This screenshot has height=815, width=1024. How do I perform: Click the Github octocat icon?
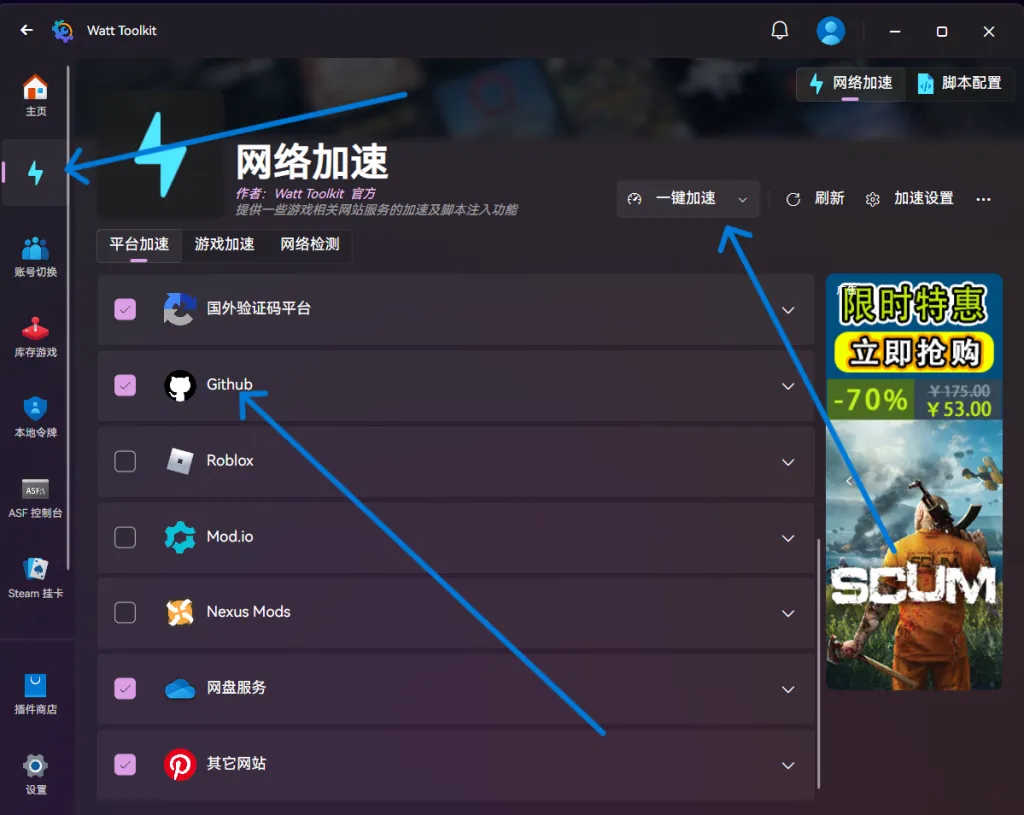click(180, 385)
